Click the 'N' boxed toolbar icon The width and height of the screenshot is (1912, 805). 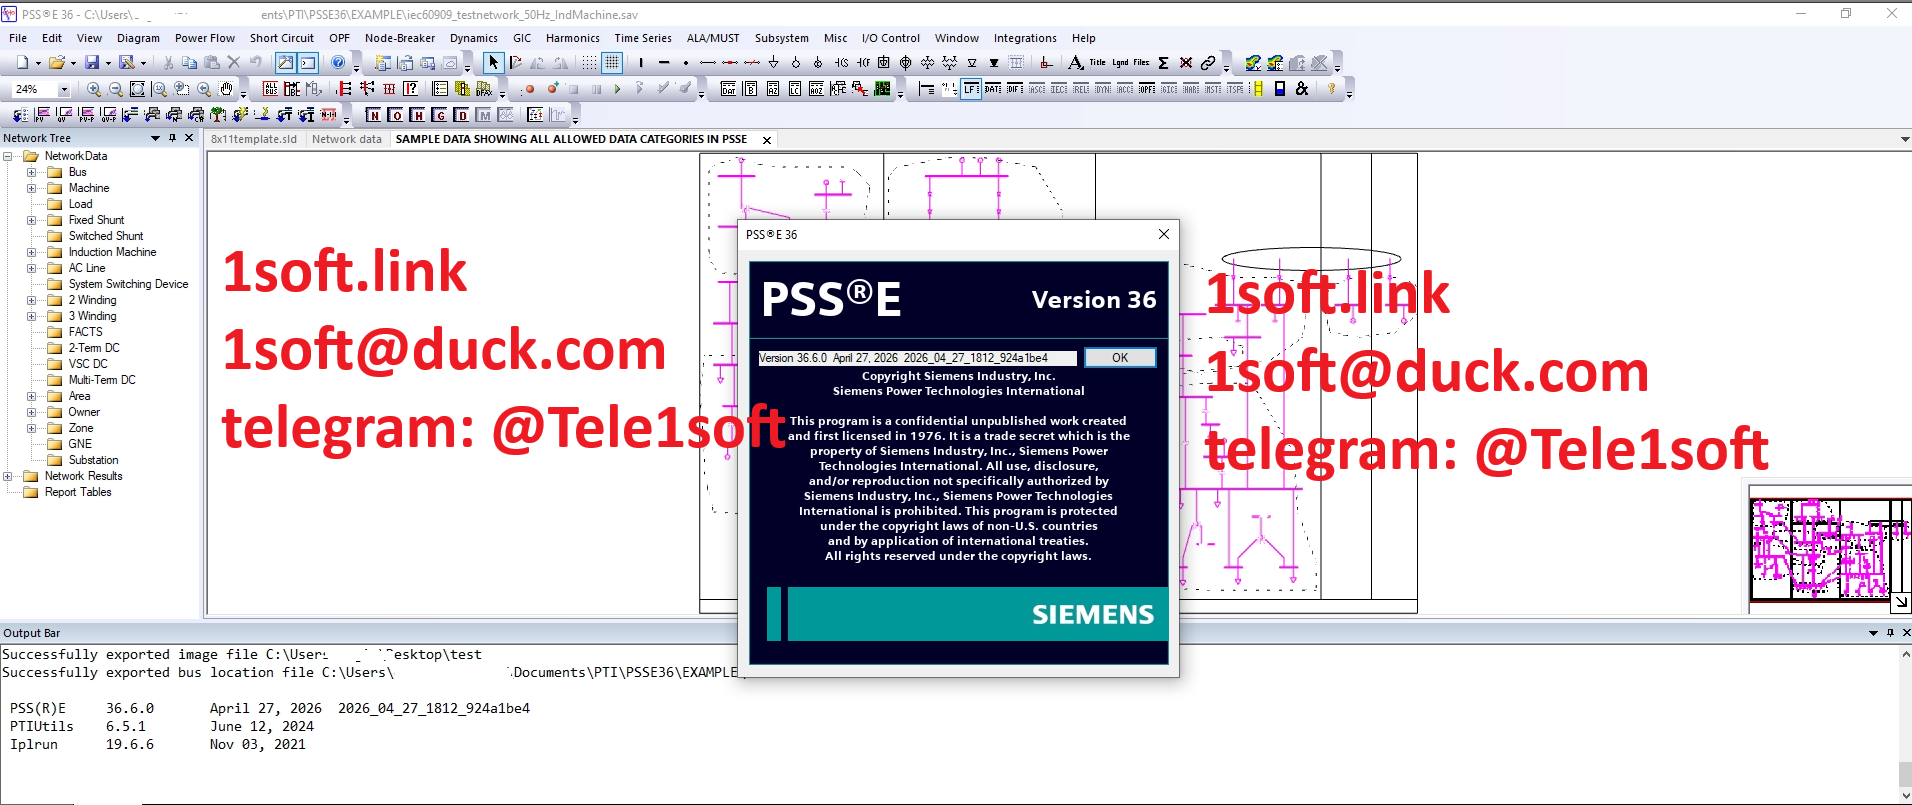coord(373,115)
